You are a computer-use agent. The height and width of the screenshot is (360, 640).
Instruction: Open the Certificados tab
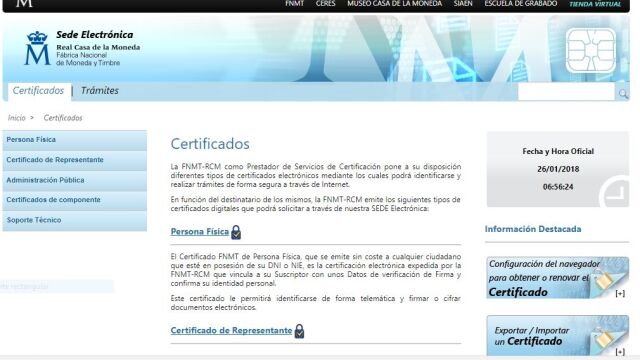[38, 91]
